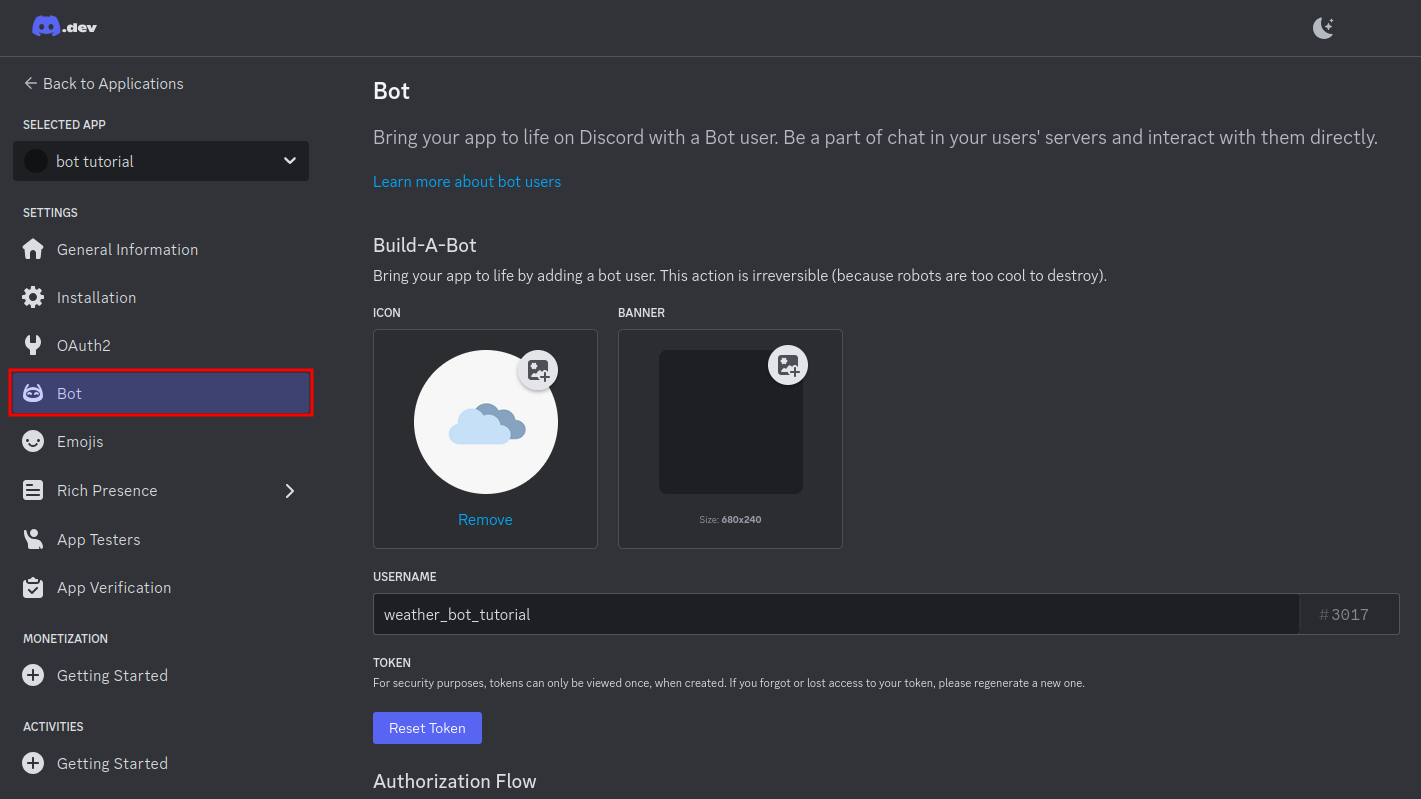
Task: Click the wrench icon beside OAuth2
Action: point(33,345)
